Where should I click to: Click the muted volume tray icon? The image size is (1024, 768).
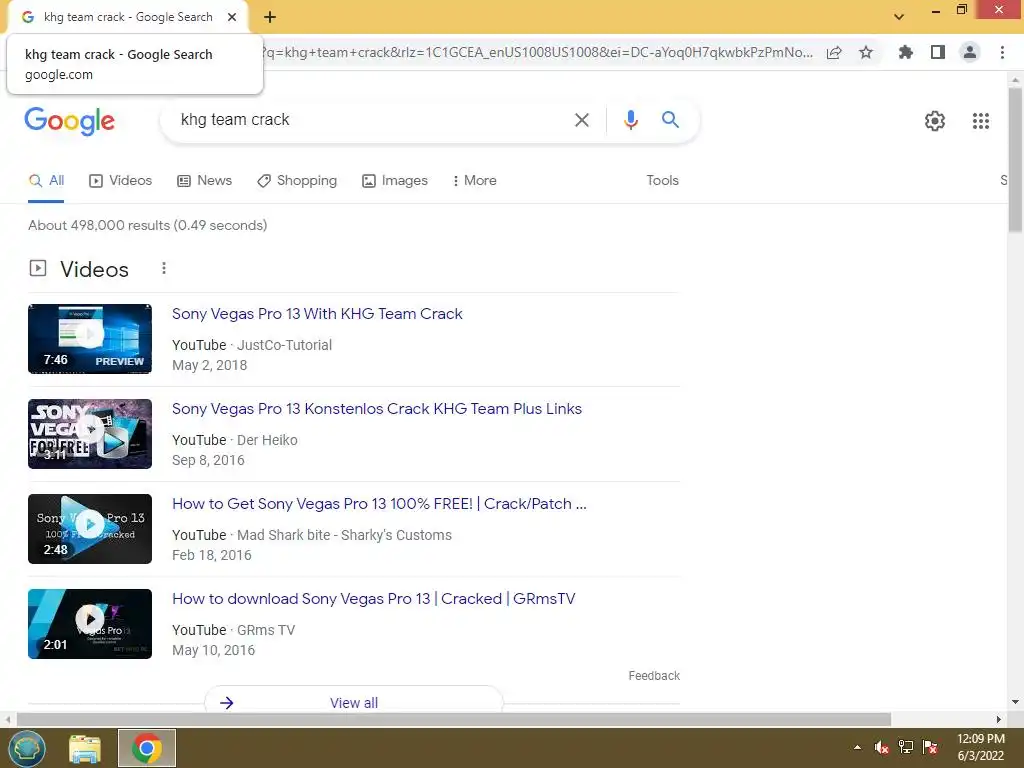[882, 747]
